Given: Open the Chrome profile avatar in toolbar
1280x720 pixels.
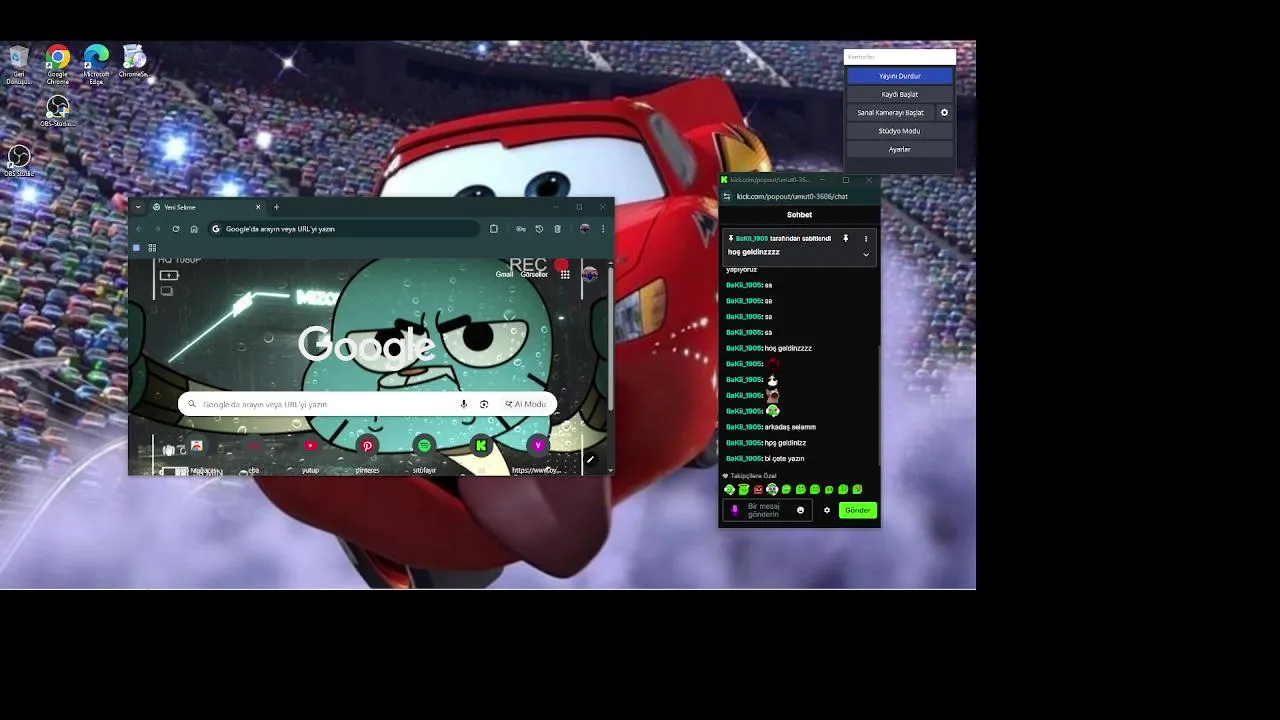Looking at the screenshot, I should [585, 229].
